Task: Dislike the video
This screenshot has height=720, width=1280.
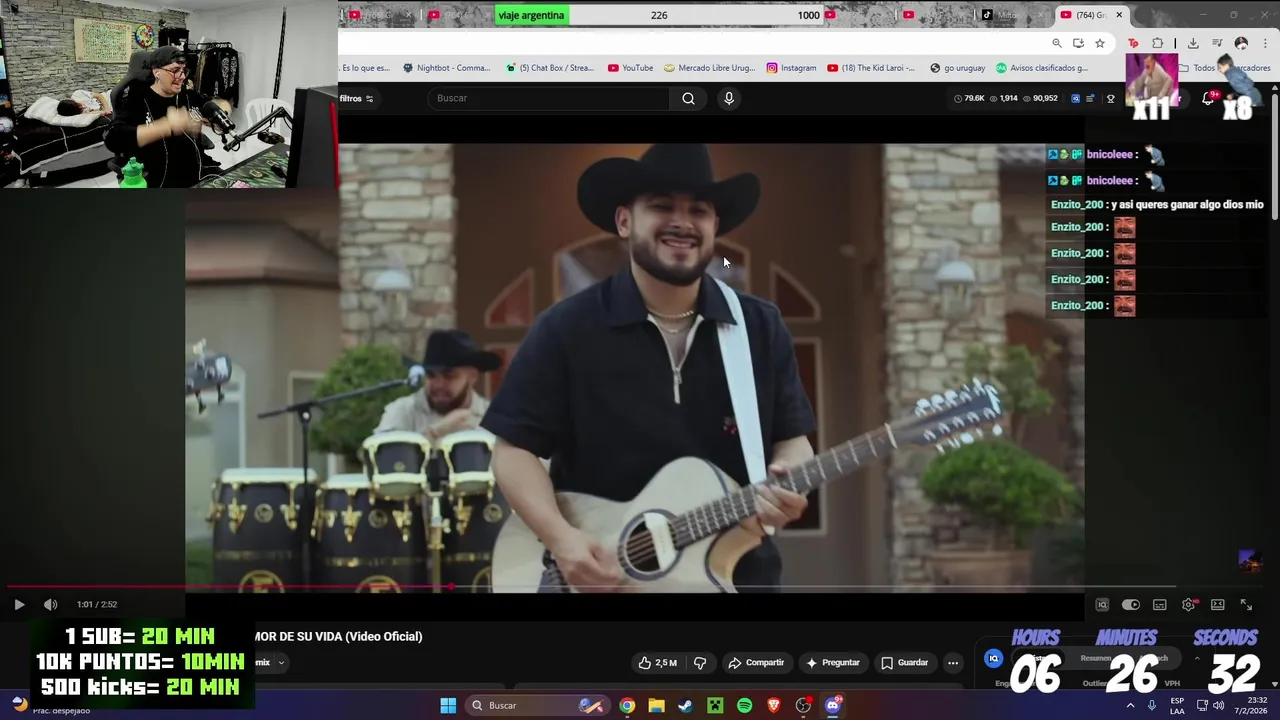Action: pyautogui.click(x=700, y=662)
